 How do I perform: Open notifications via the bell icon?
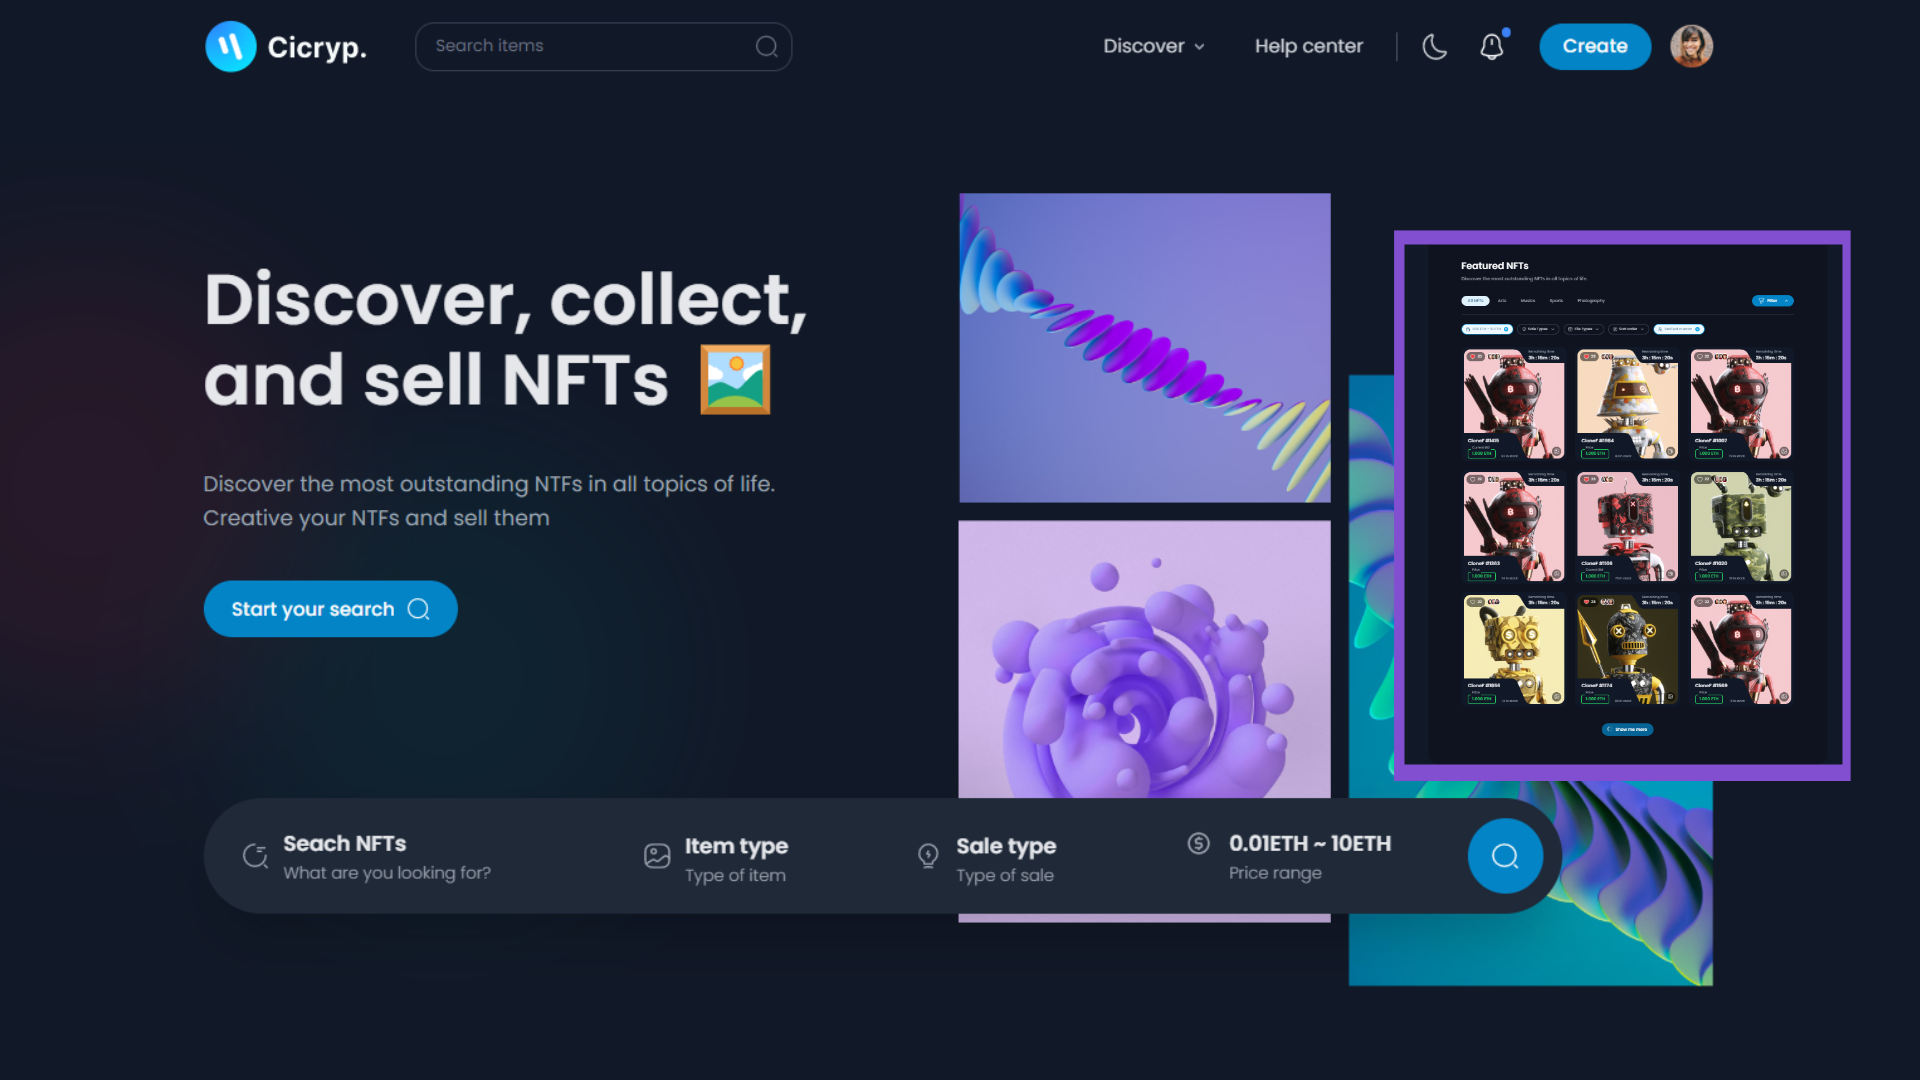tap(1492, 46)
